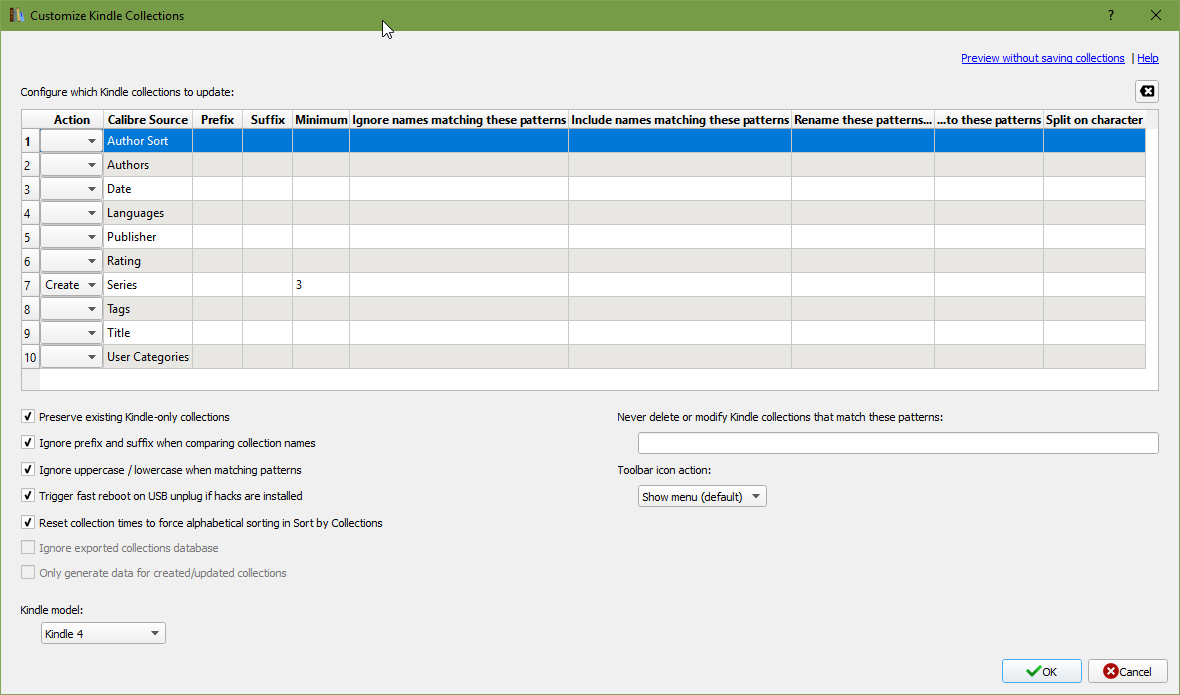
Task: Click the Calibre Source column header
Action: pos(148,120)
